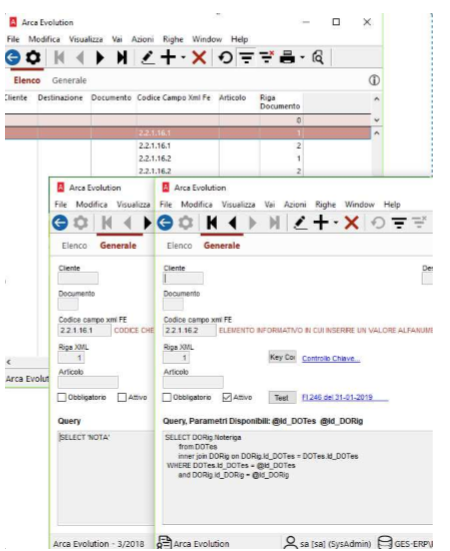Image resolution: width=450 pixels, height=551 pixels.
Task: Add record with plus in right front window
Action: pyautogui.click(x=321, y=222)
